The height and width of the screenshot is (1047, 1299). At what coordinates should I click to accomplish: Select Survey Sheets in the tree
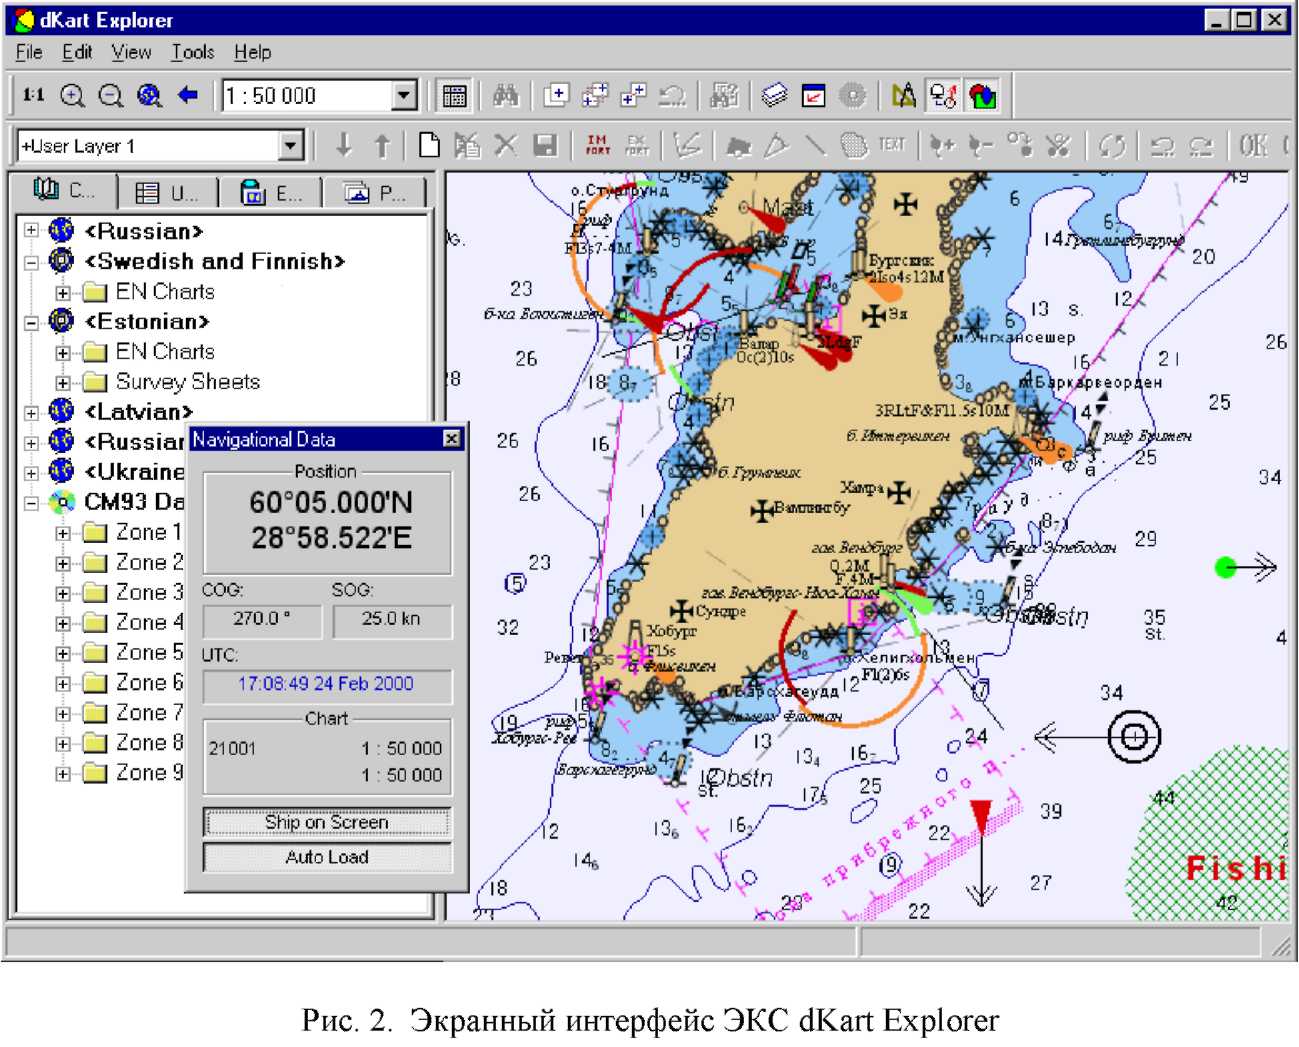[188, 382]
